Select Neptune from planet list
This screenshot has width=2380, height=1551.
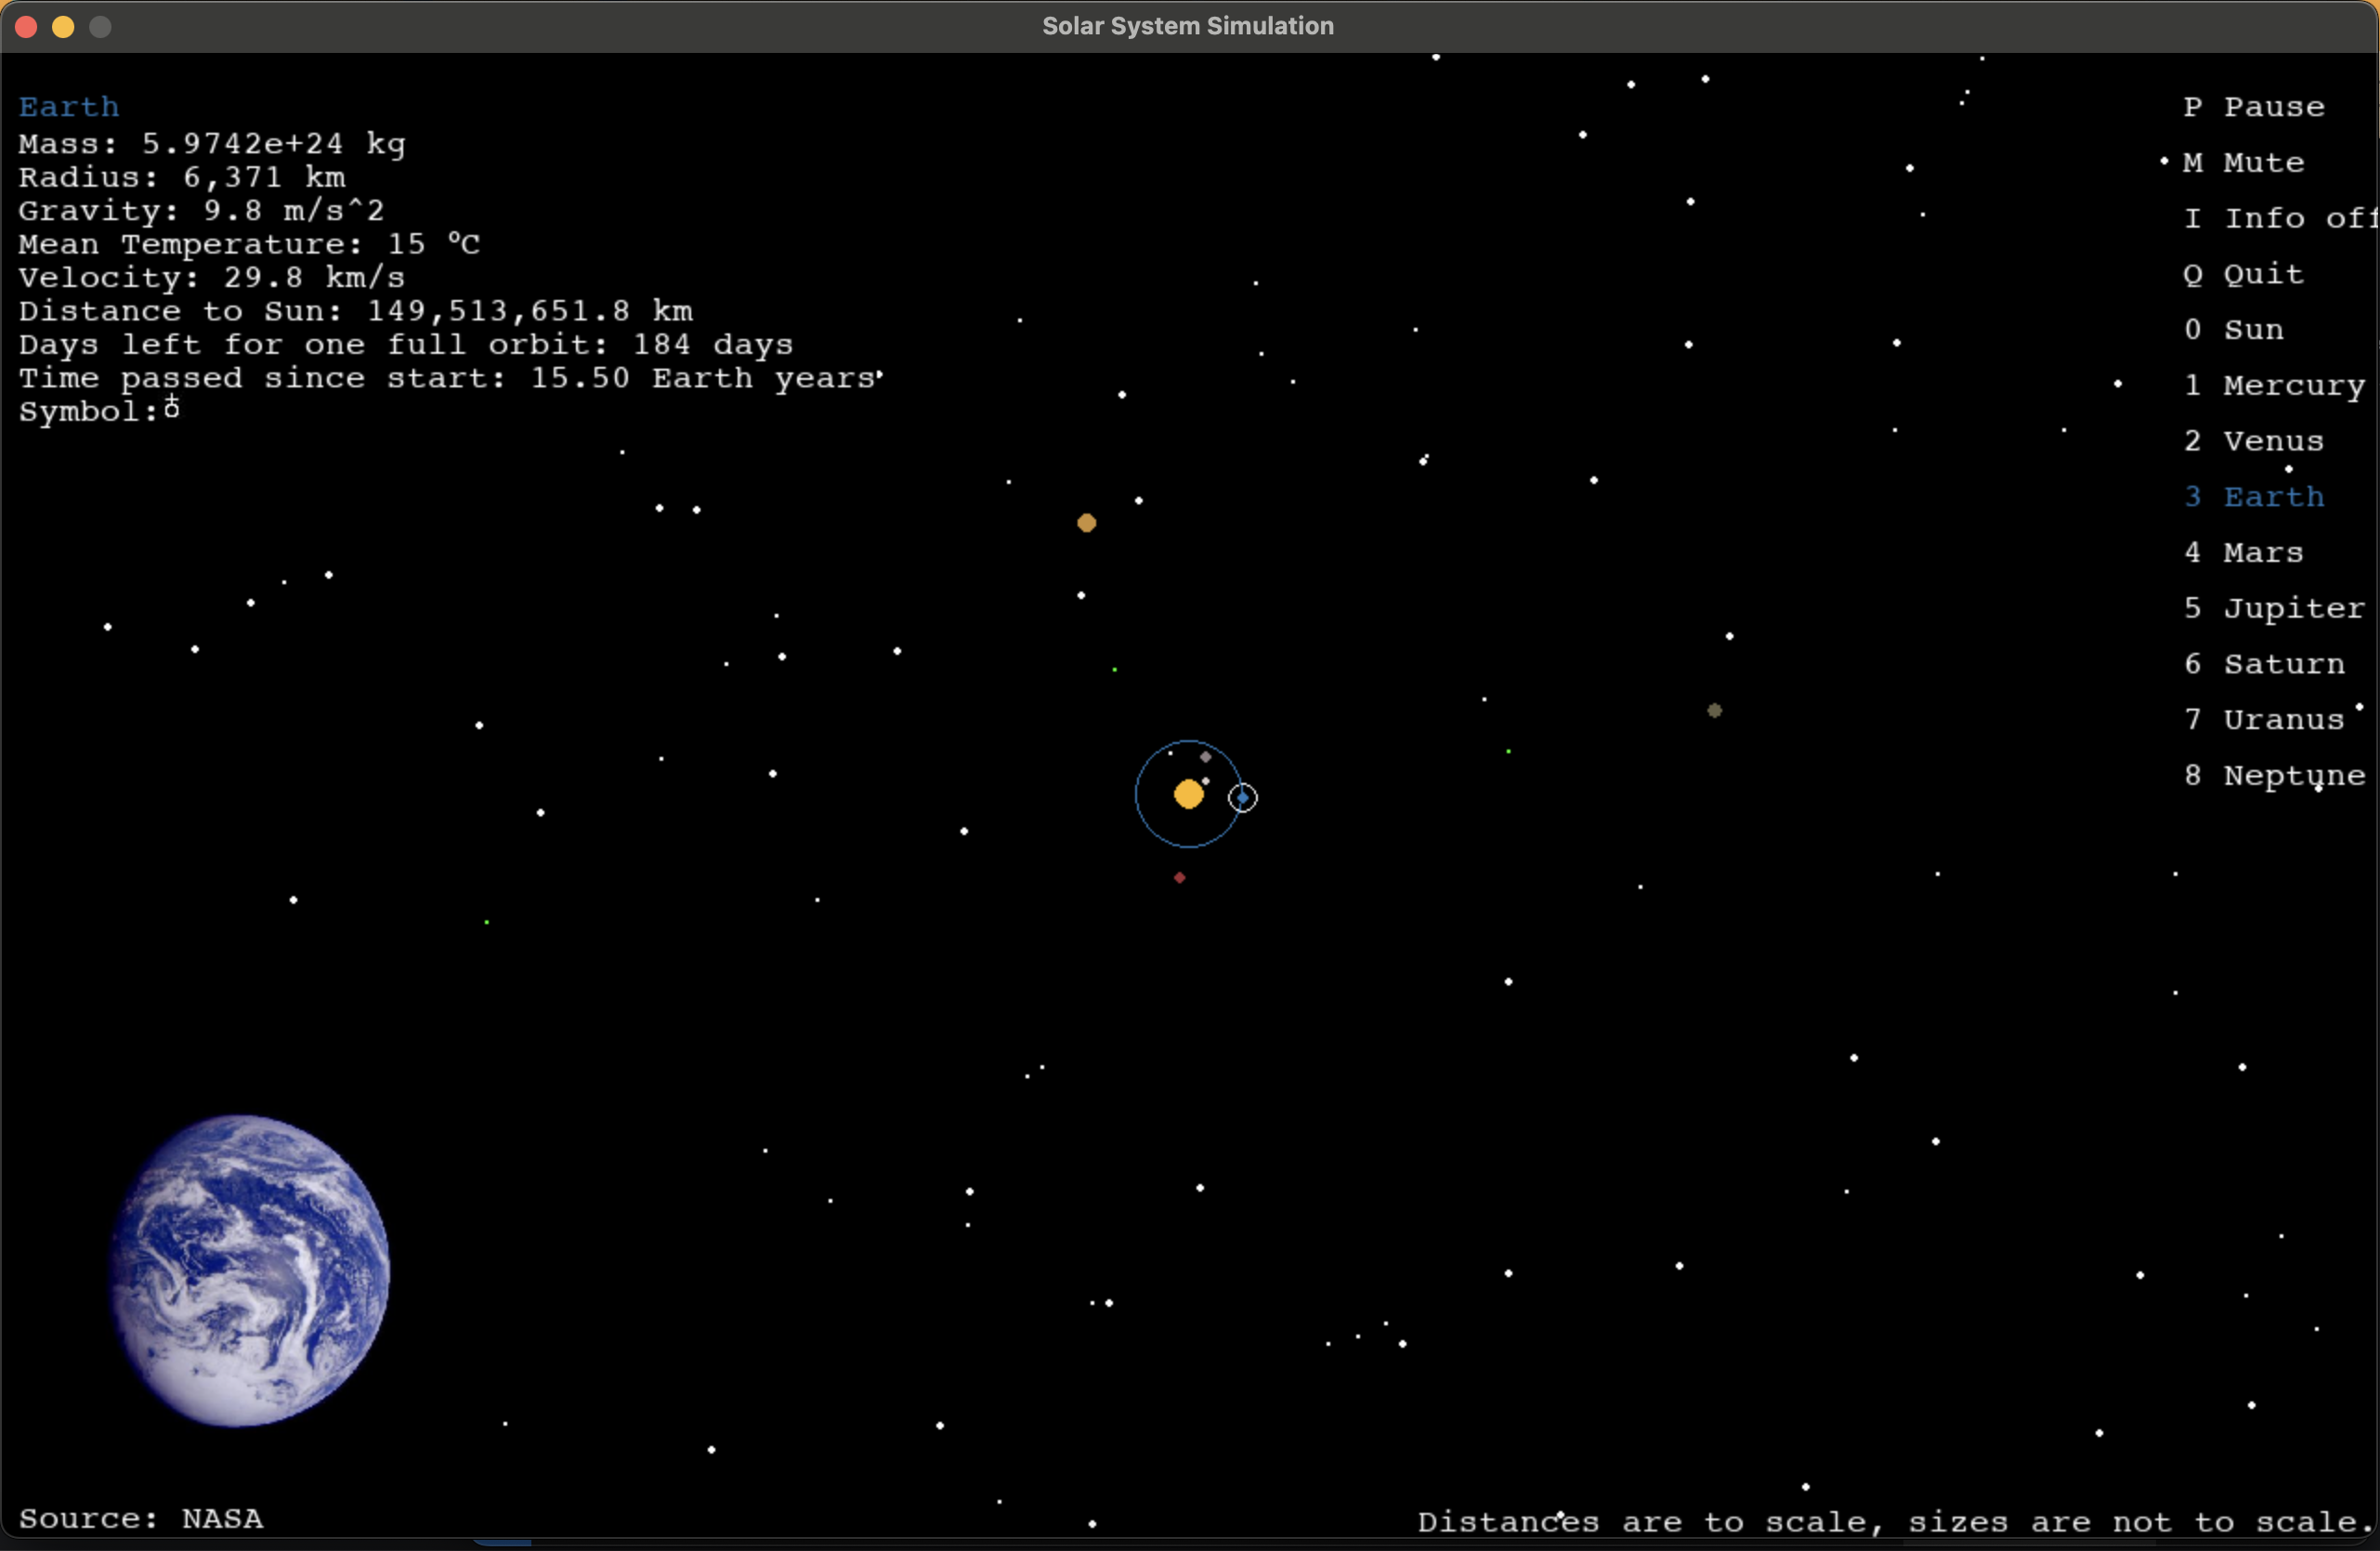tap(2274, 775)
